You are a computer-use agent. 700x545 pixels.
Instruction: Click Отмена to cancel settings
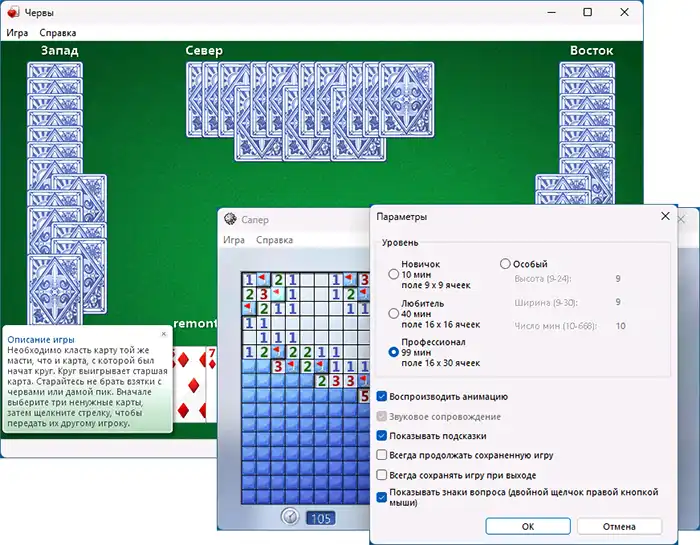619,526
